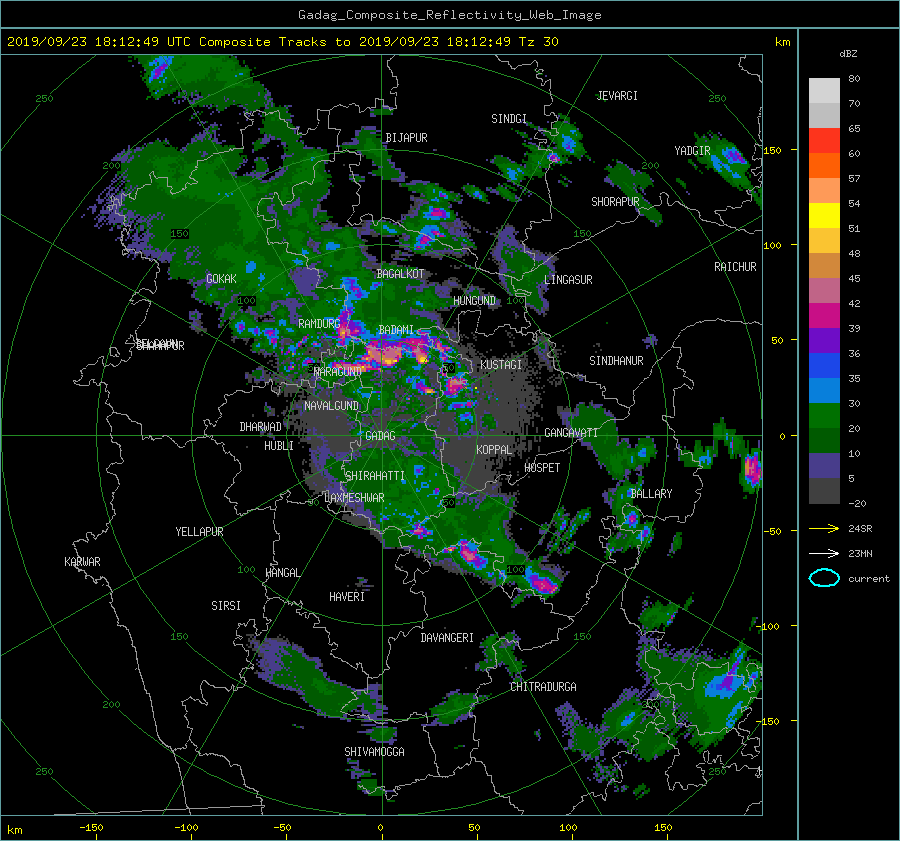The image size is (900, 841).
Task: Click the 80 dBZ light gray swatch
Action: pyautogui.click(x=824, y=90)
